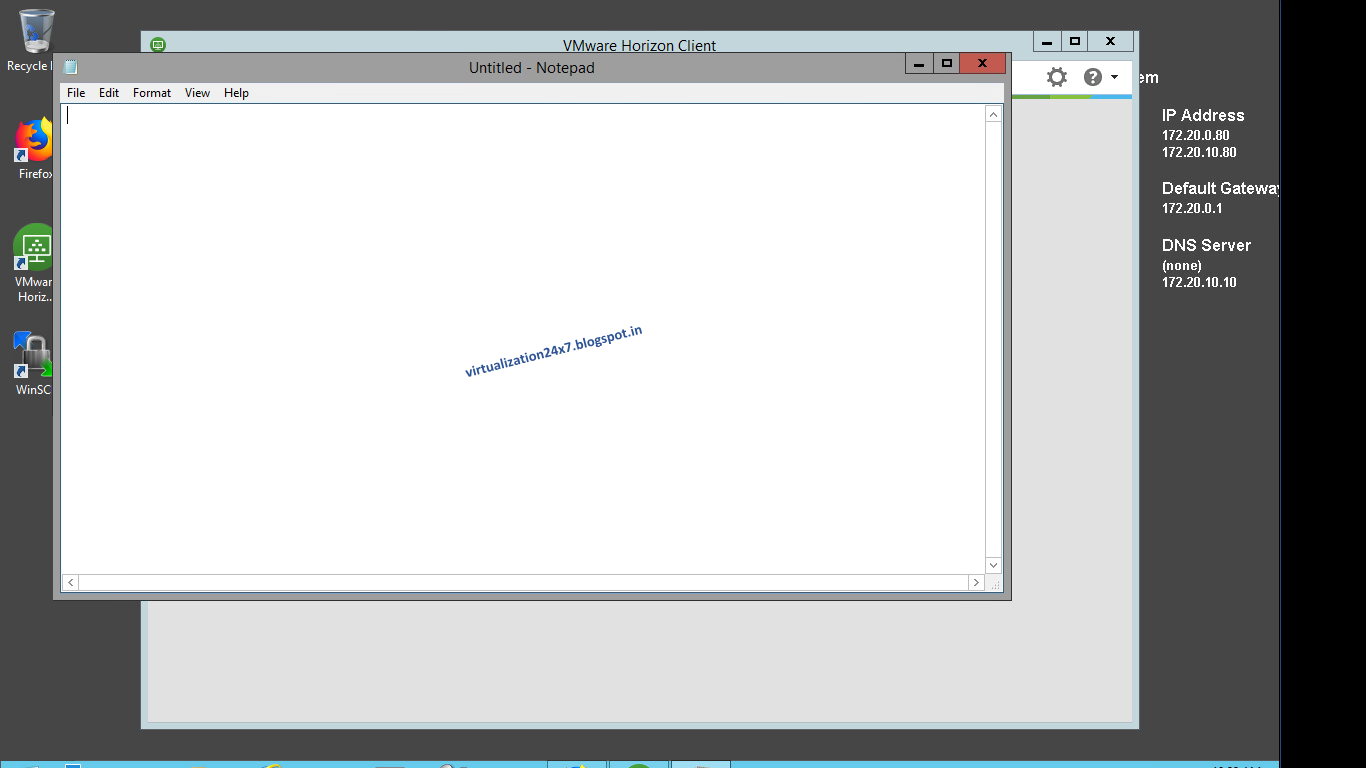Click the Untitled - Notepad title bar text
Screen dimensions: 1366x768
pyautogui.click(x=532, y=68)
